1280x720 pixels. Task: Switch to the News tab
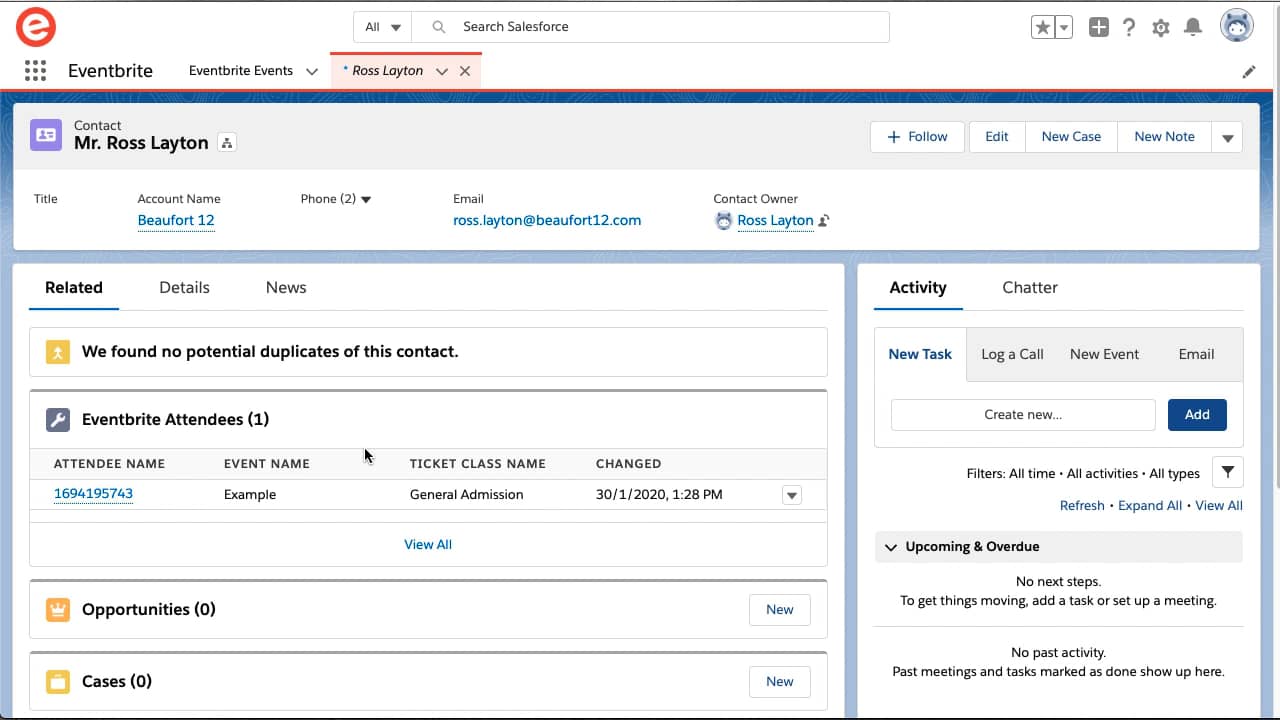click(286, 287)
